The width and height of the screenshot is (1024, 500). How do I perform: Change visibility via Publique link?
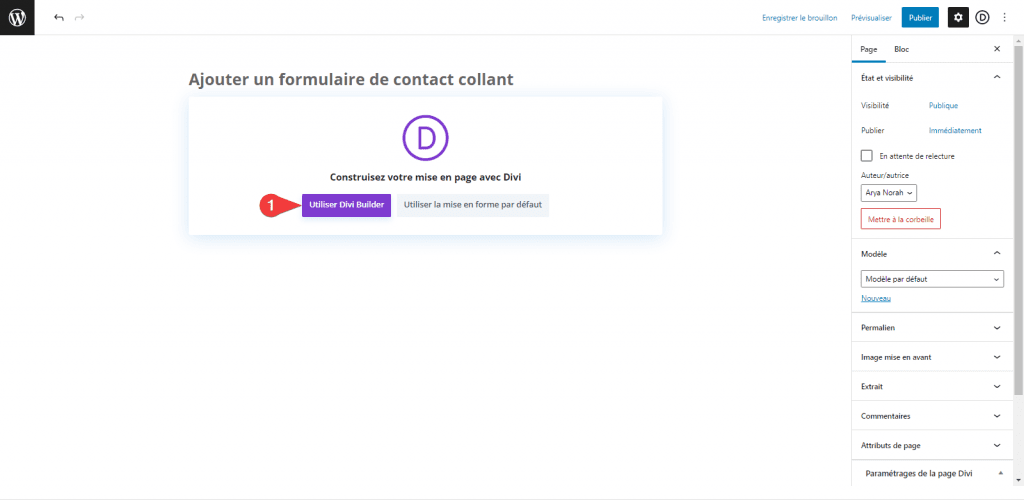pyautogui.click(x=943, y=105)
